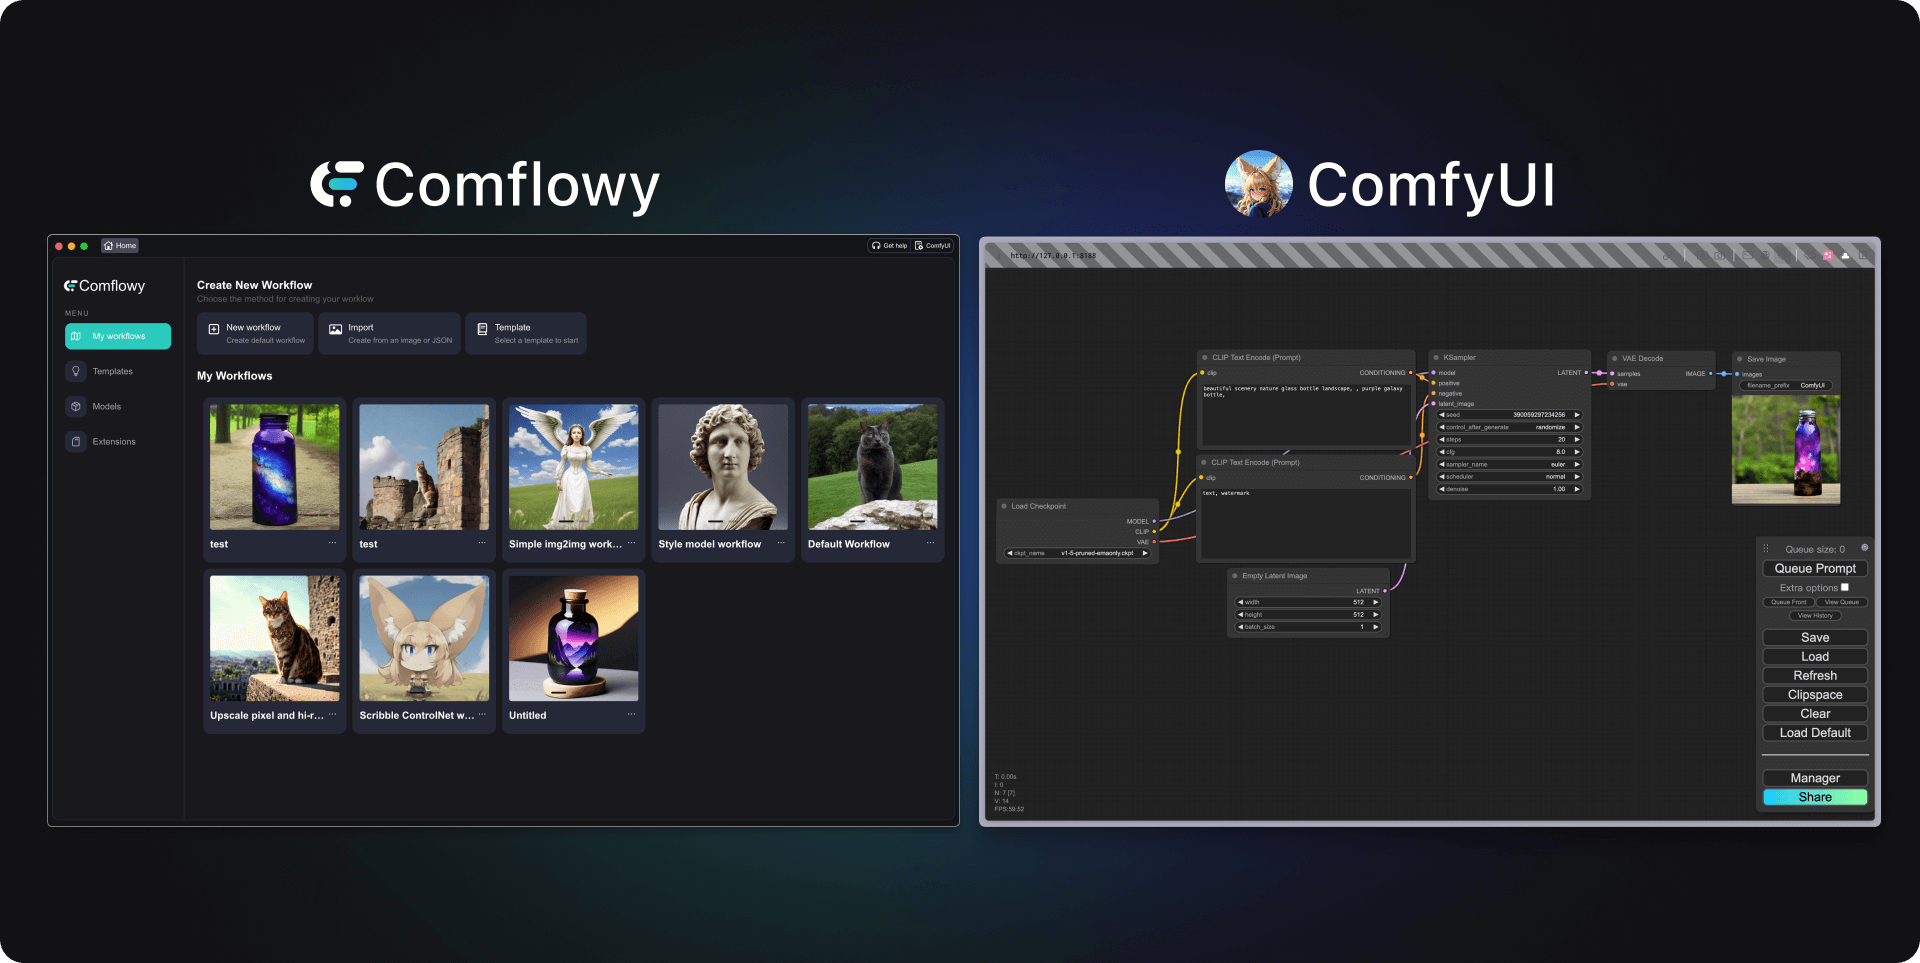
Task: Click the Clear button
Action: click(1815, 713)
